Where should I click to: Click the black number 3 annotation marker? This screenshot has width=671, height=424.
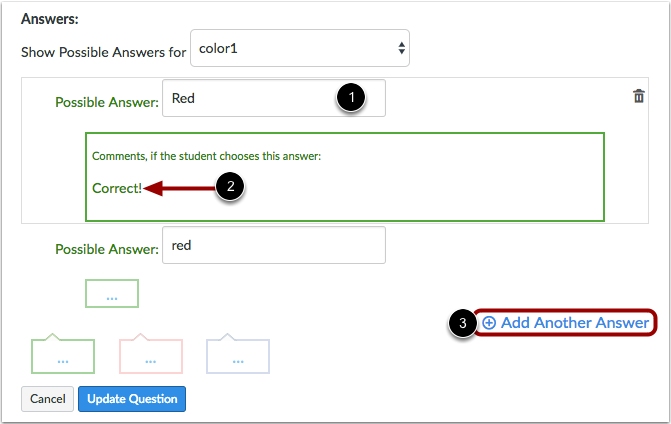pos(463,323)
